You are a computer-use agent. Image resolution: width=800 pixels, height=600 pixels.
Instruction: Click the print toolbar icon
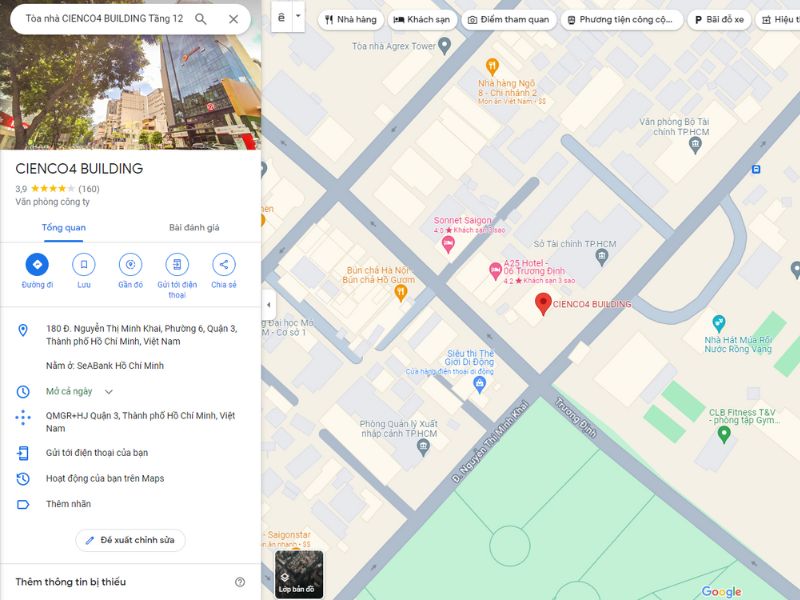point(281,17)
